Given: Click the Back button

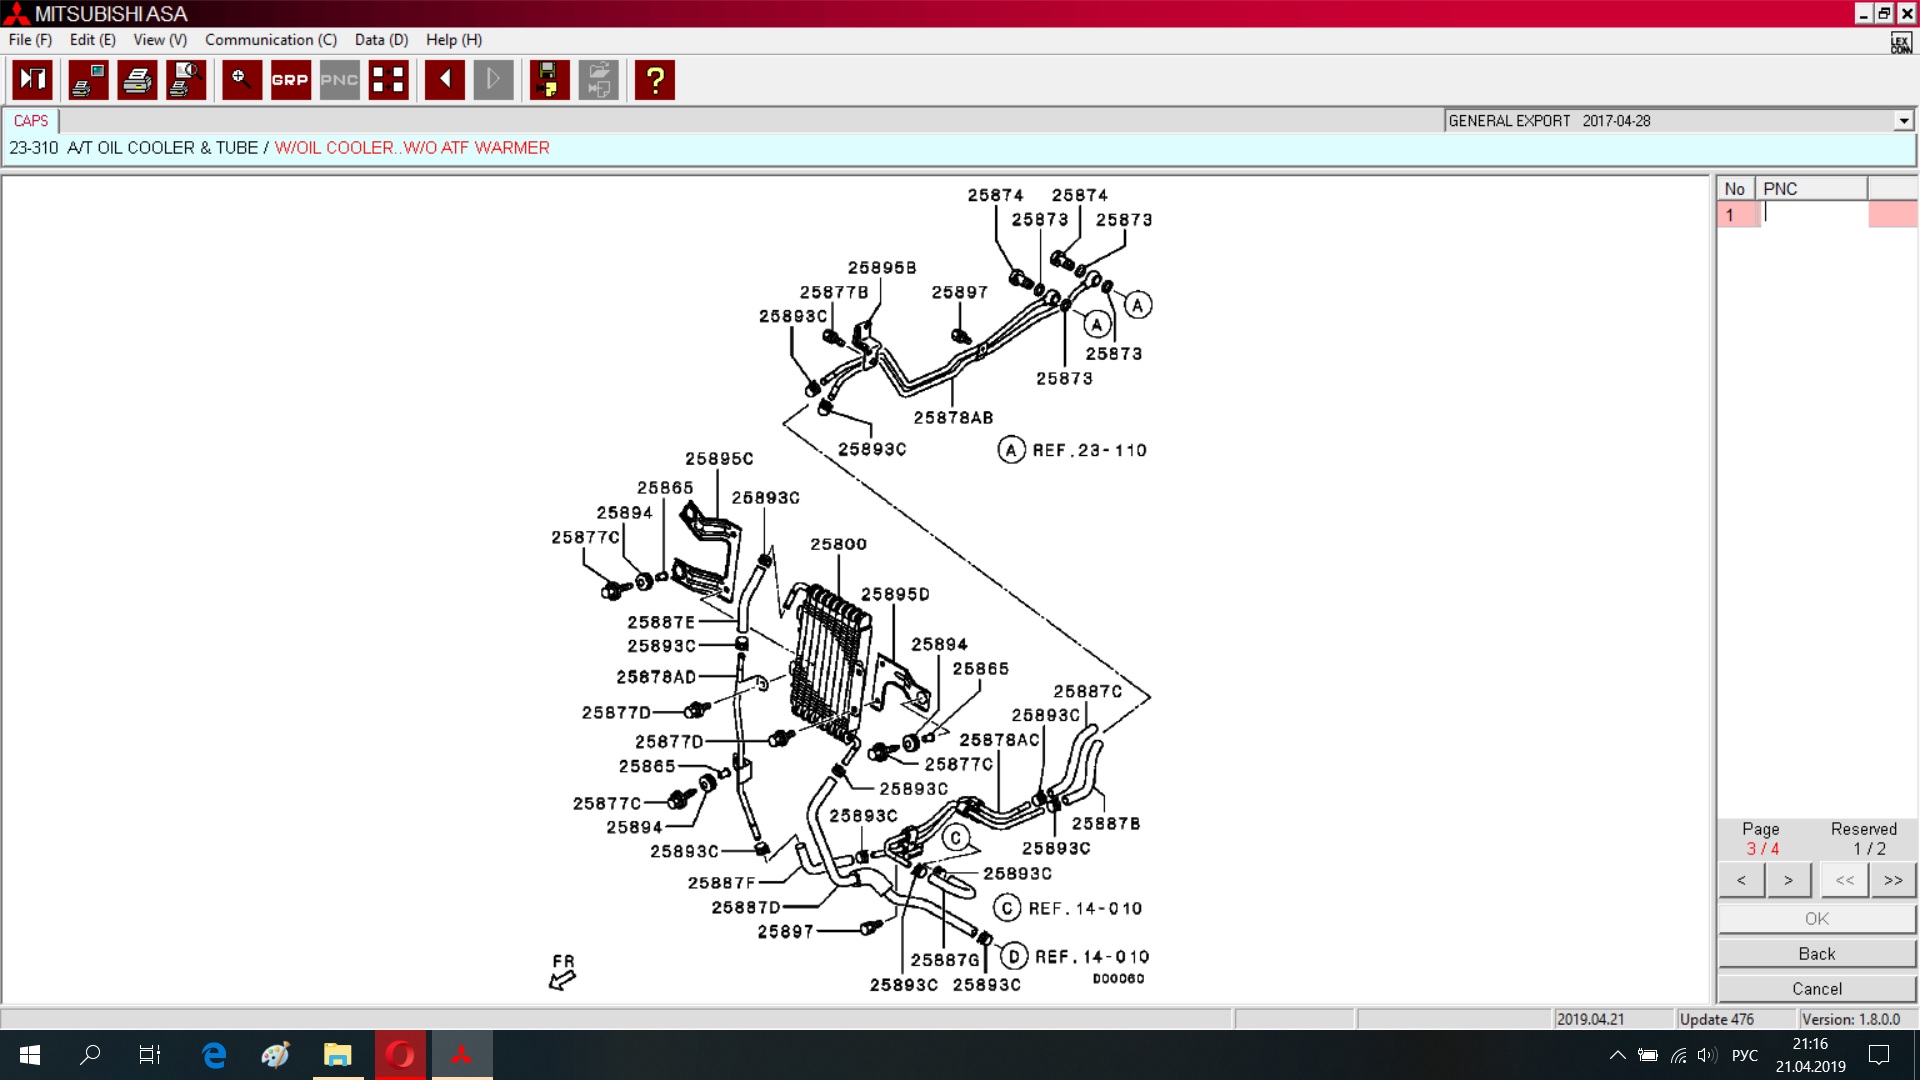Looking at the screenshot, I should click(1816, 954).
